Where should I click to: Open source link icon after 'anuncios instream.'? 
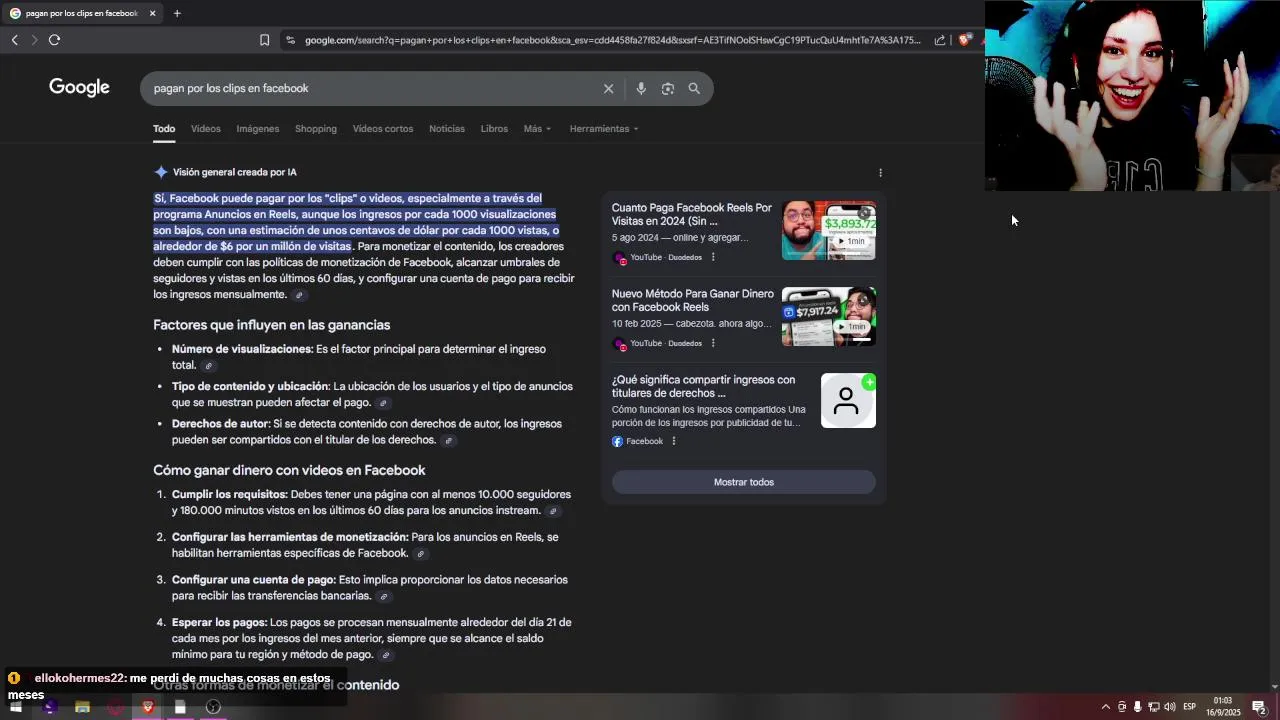click(553, 511)
